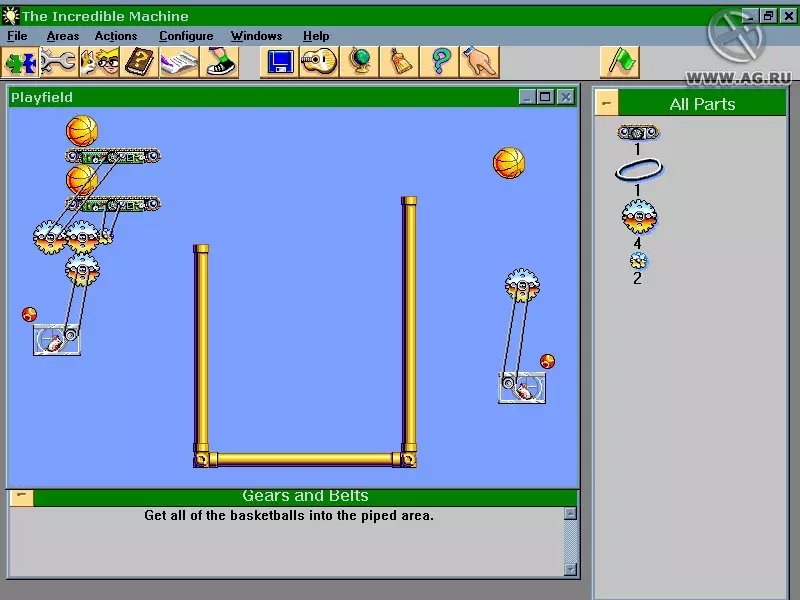This screenshot has width=800, height=600.
Task: Open the Windows menu
Action: pos(256,36)
